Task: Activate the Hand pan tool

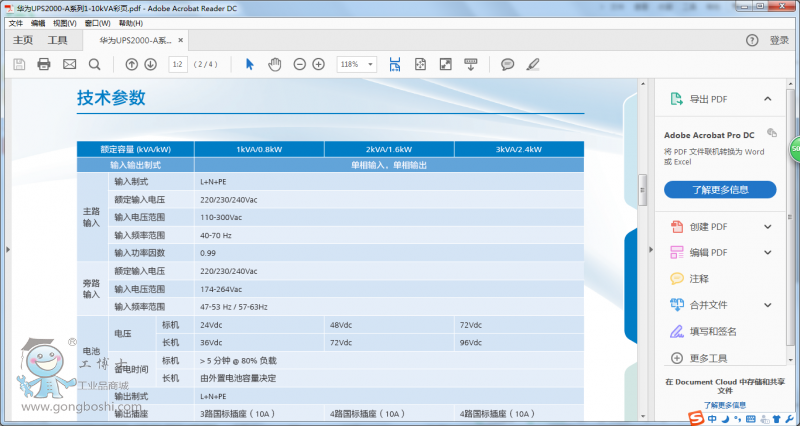Action: 275,64
